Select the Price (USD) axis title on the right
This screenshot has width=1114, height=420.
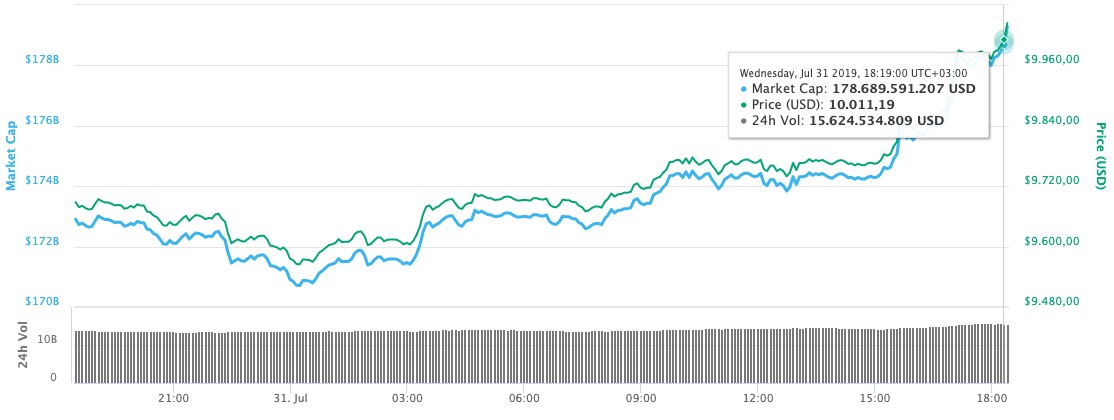click(x=1101, y=156)
